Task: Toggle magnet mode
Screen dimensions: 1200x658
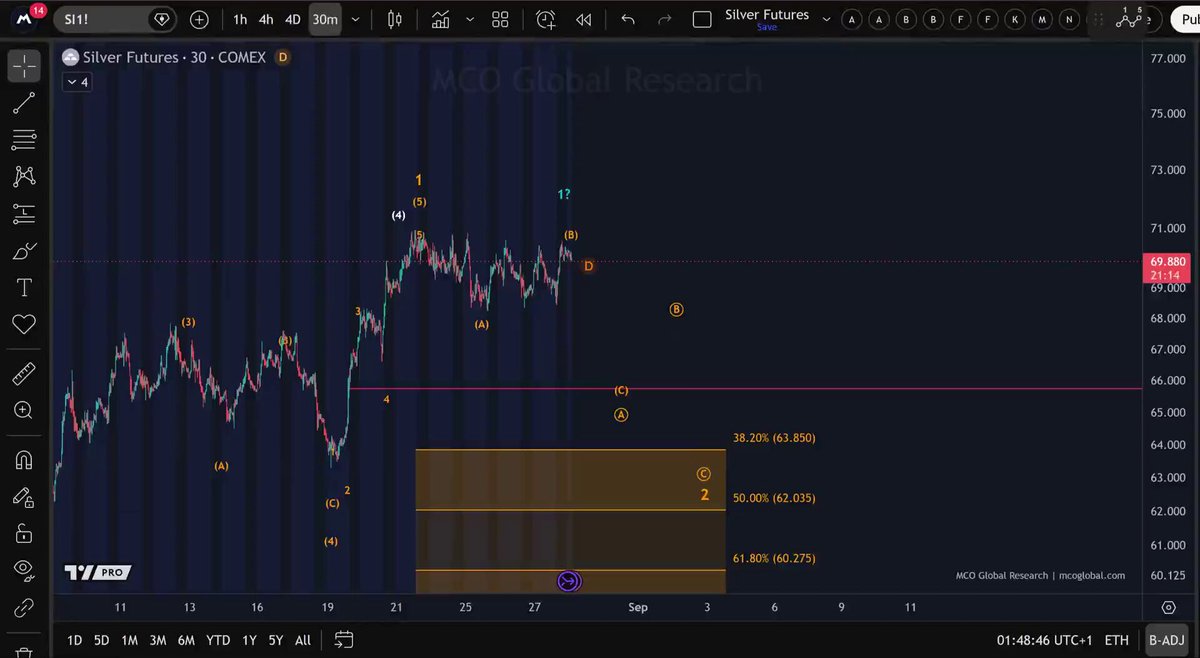Action: (24, 460)
